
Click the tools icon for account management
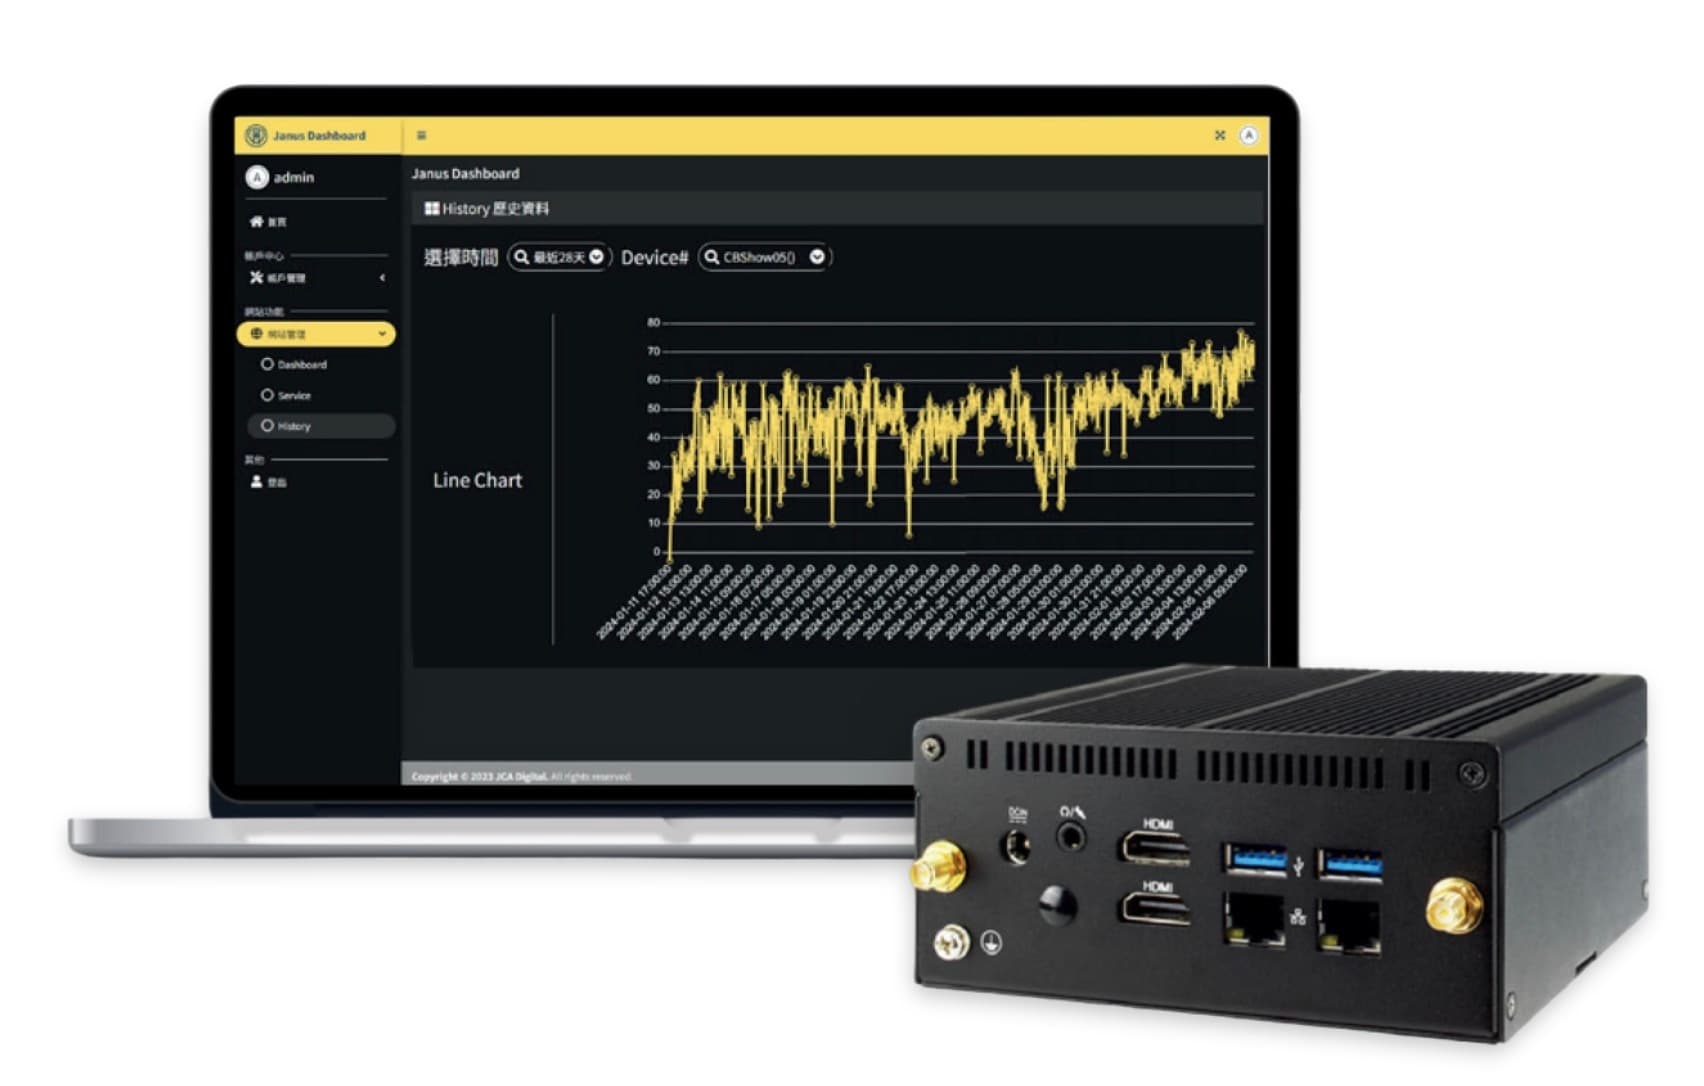point(257,278)
